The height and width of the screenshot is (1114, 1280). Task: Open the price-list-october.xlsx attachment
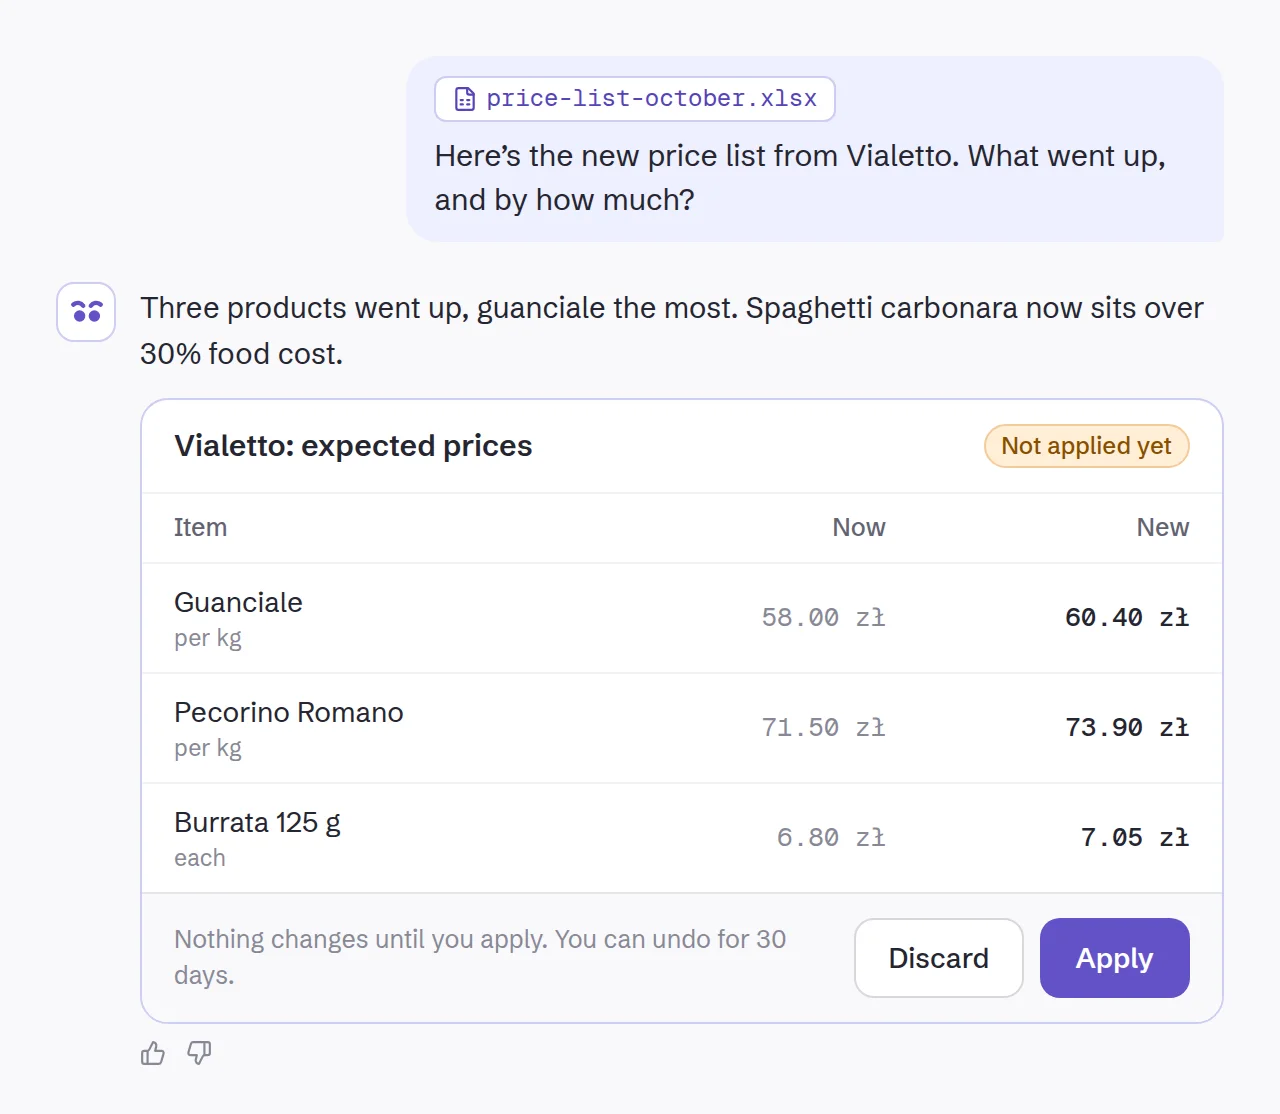coord(635,99)
